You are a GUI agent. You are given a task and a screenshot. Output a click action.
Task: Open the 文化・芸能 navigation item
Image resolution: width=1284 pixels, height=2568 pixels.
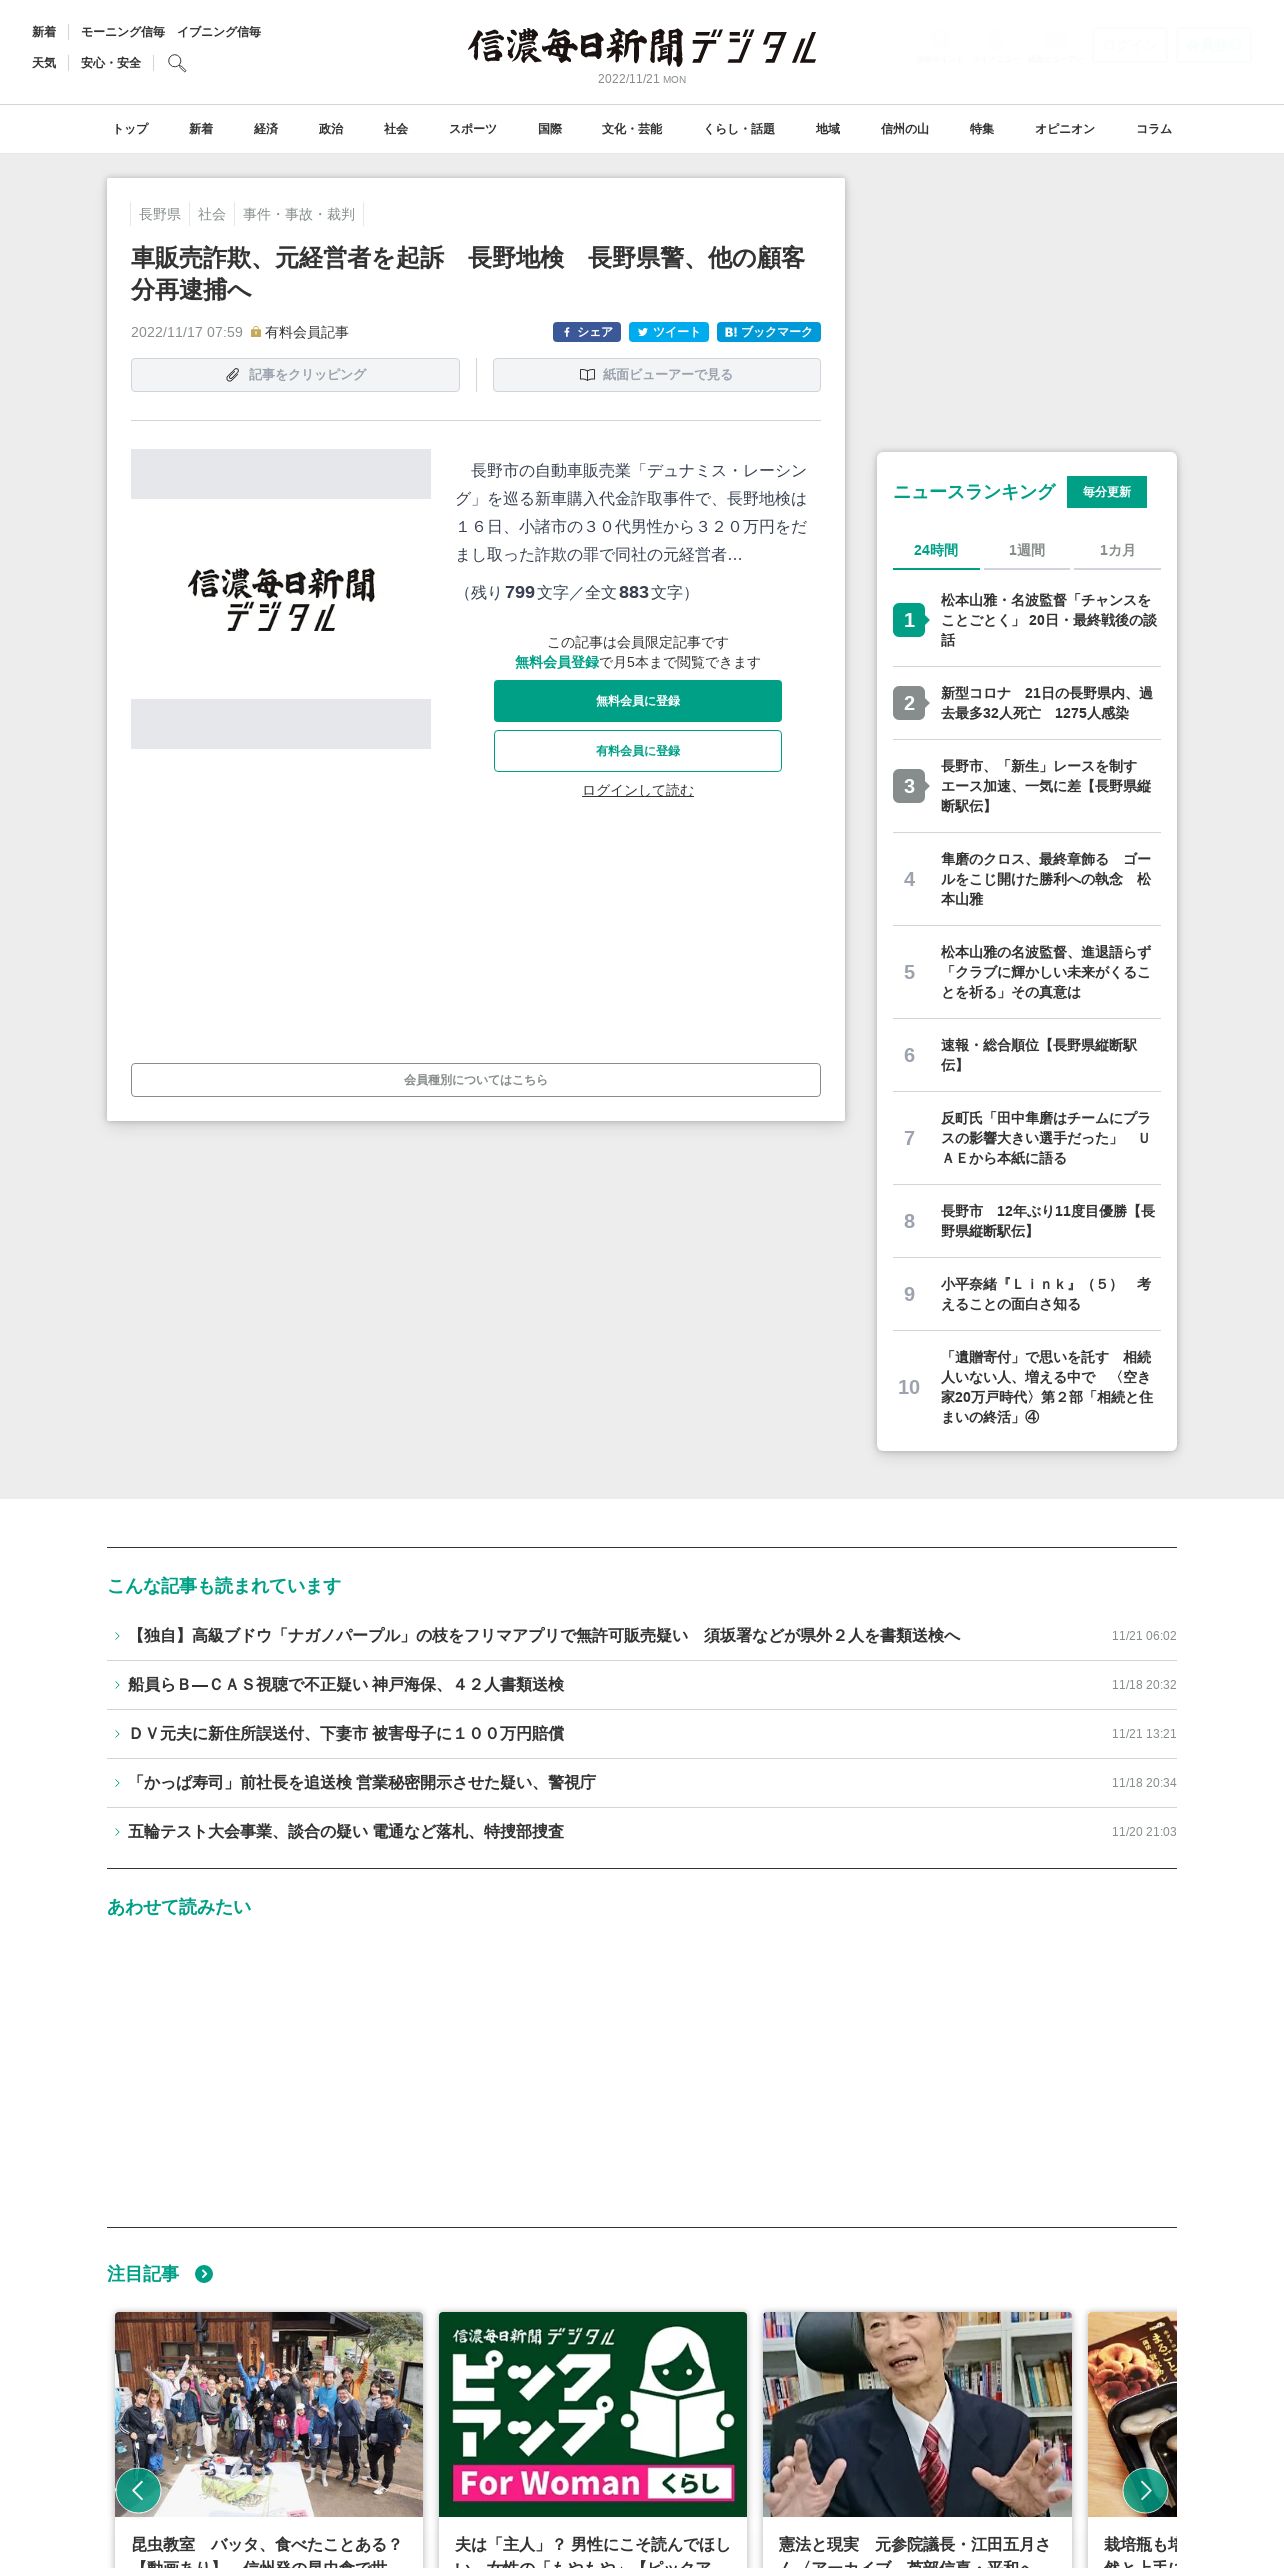click(632, 129)
